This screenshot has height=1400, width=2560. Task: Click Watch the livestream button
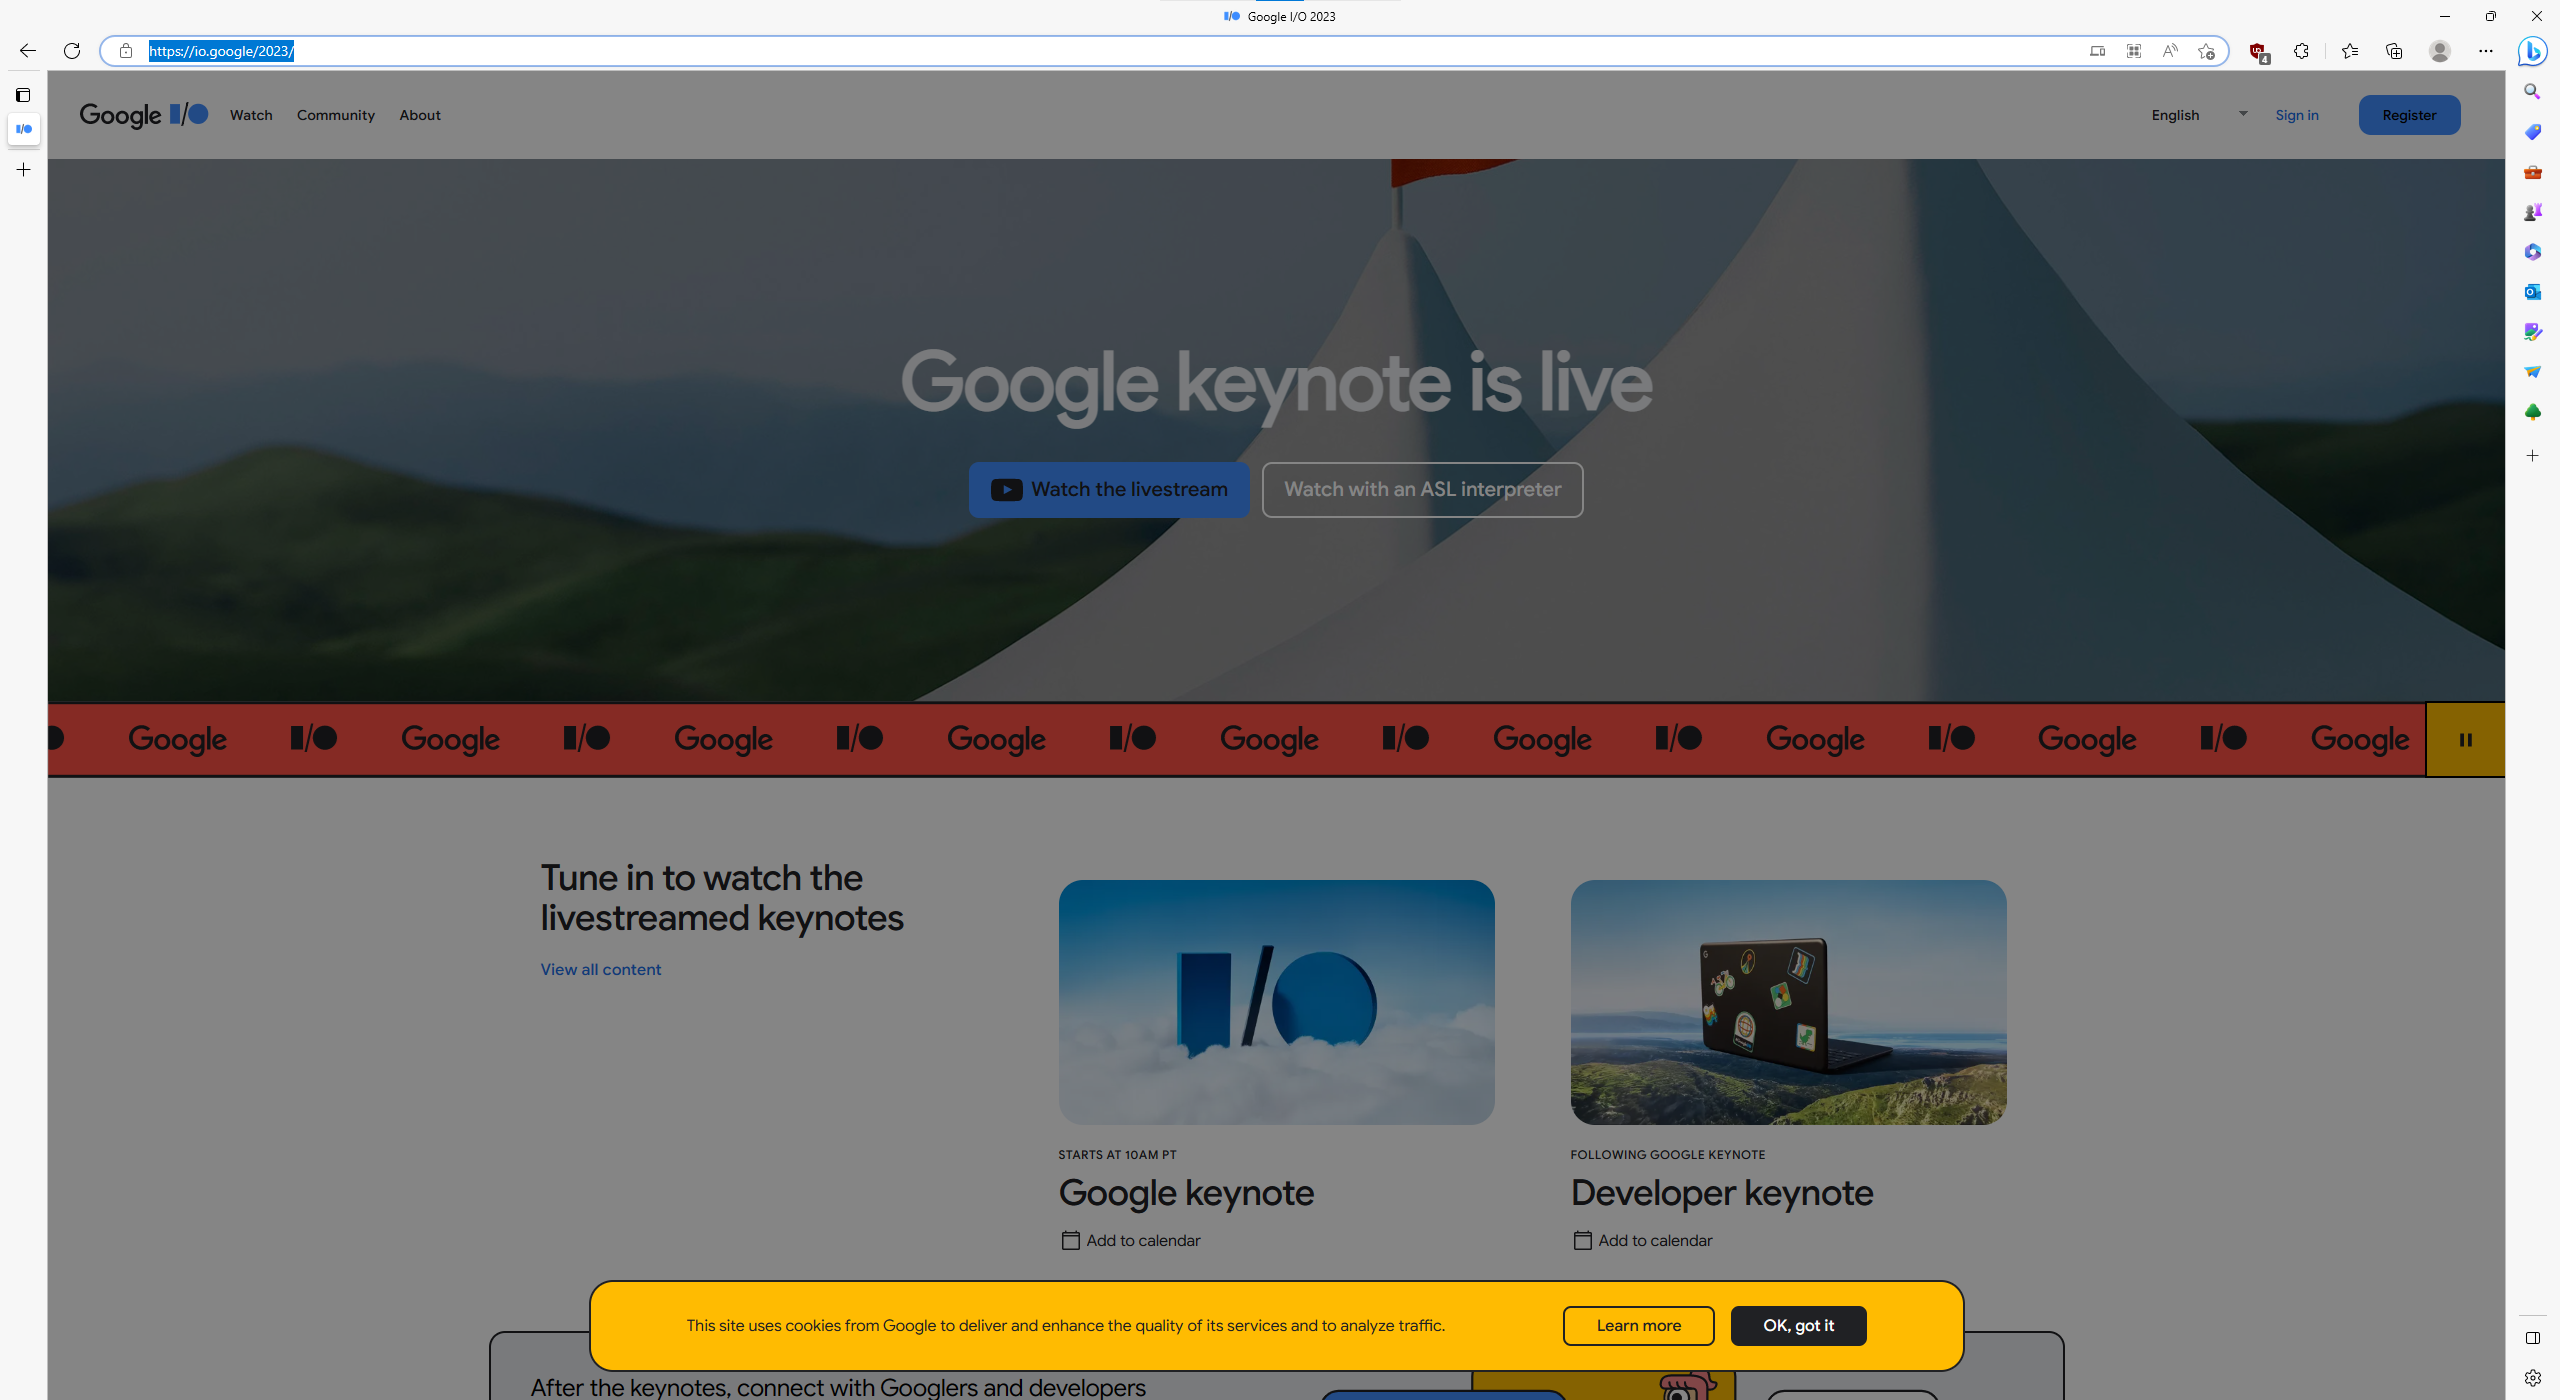(1109, 490)
